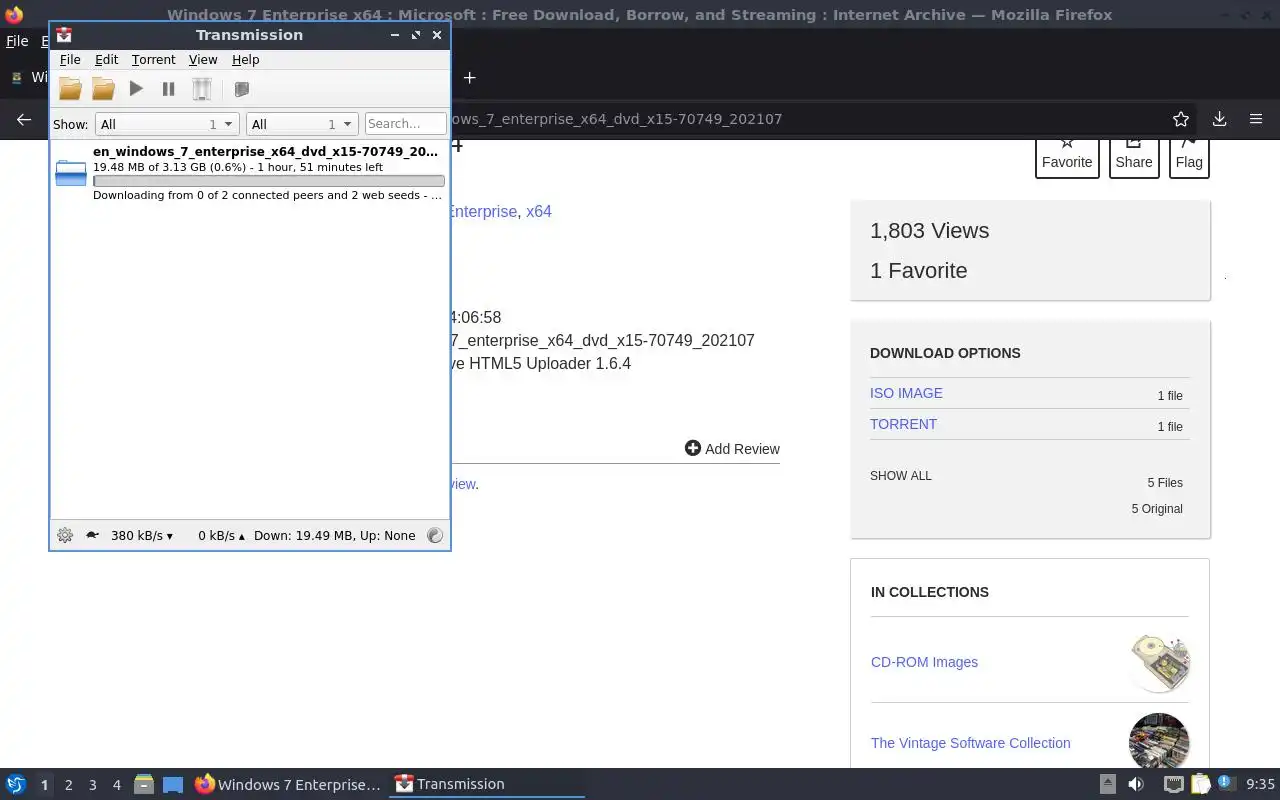Screen dimensions: 1280x800
Task: Bookmark page with Firefox star icon
Action: click(x=1181, y=119)
